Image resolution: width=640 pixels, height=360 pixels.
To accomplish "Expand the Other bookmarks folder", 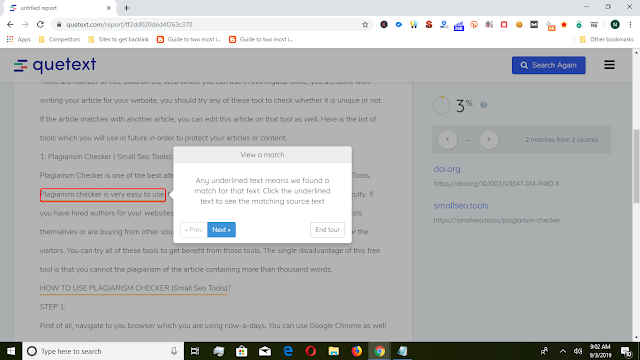I will [606, 40].
